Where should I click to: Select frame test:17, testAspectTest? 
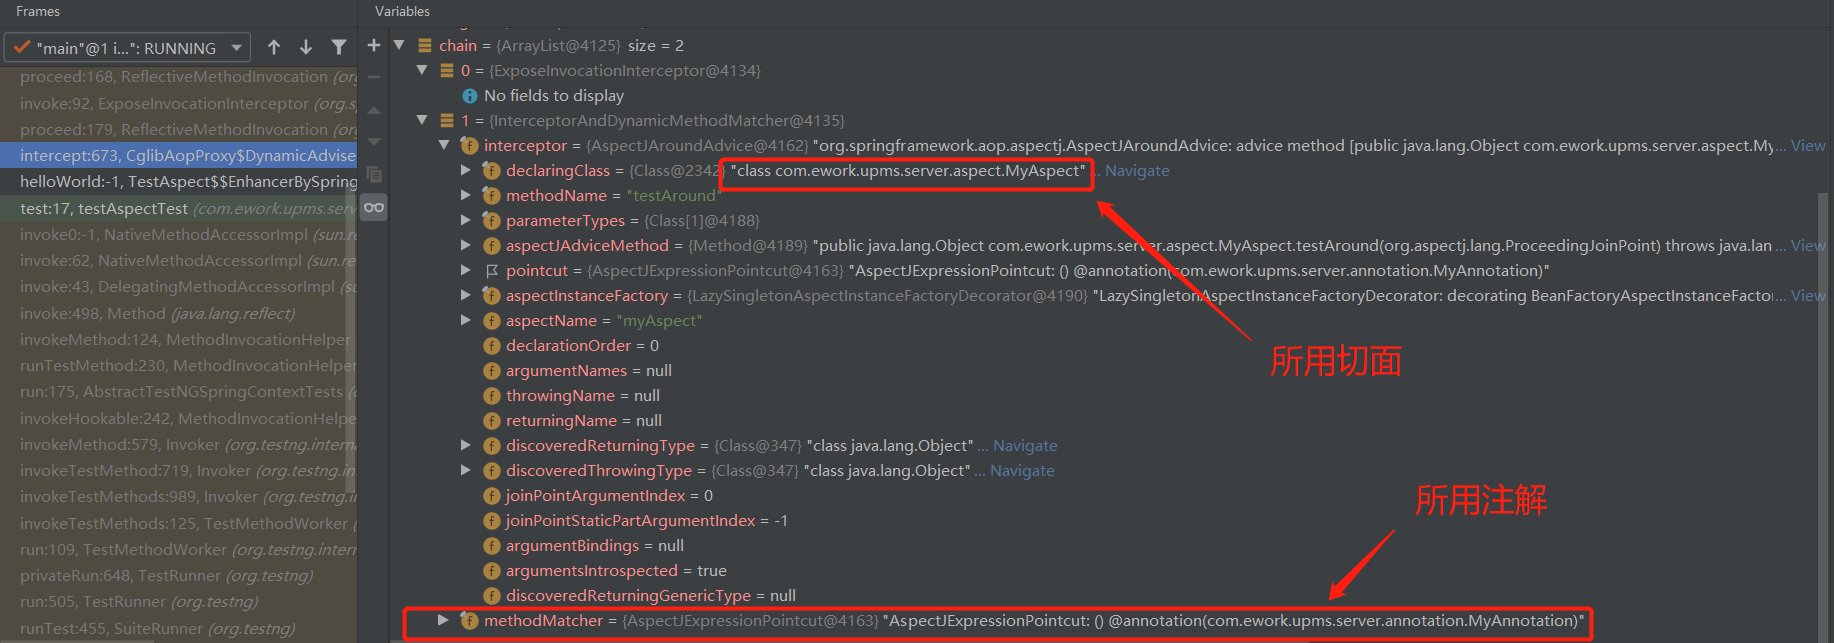click(178, 208)
